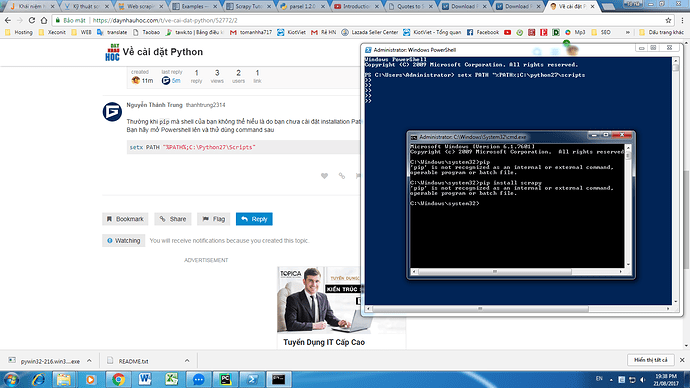Switch to the Web scraping tab
The width and height of the screenshot is (690, 388).
[x=139, y=7]
